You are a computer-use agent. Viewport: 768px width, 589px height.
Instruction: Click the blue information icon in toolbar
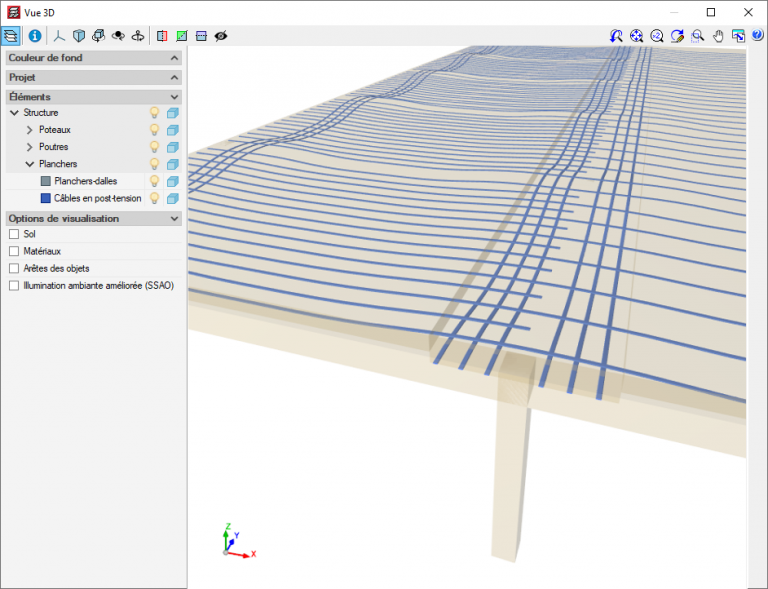tap(35, 36)
